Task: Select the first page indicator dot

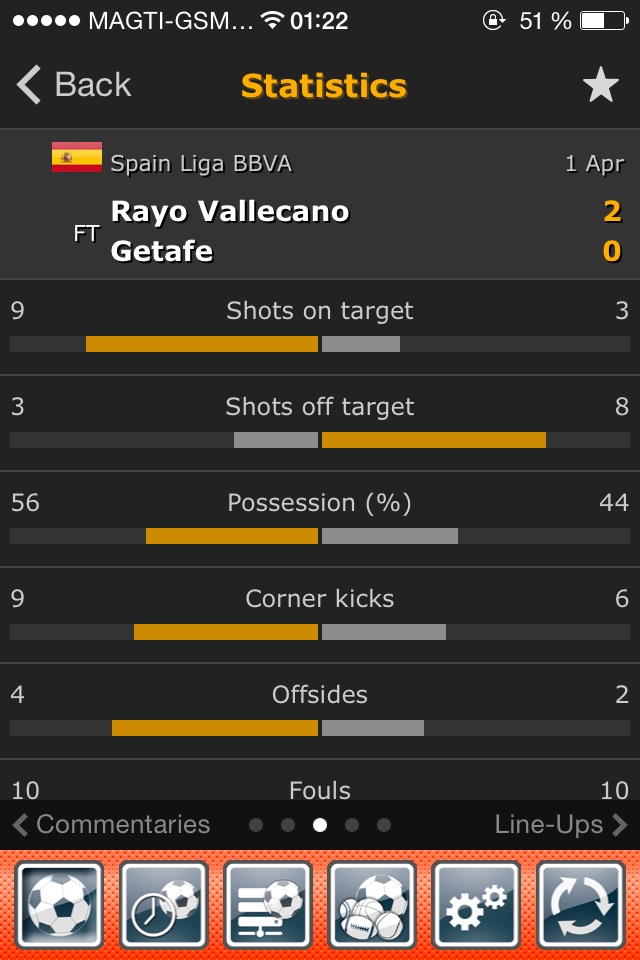Action: pos(256,825)
